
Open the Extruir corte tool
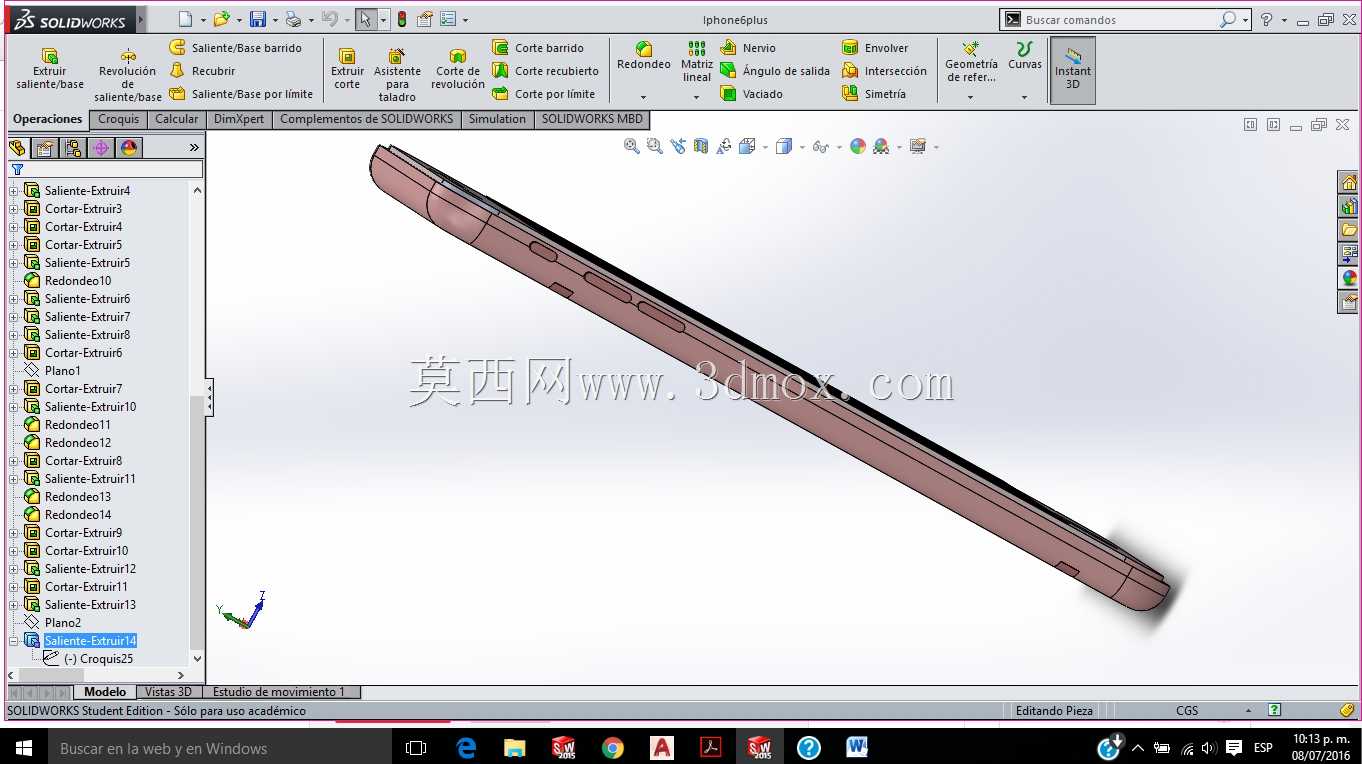click(347, 68)
